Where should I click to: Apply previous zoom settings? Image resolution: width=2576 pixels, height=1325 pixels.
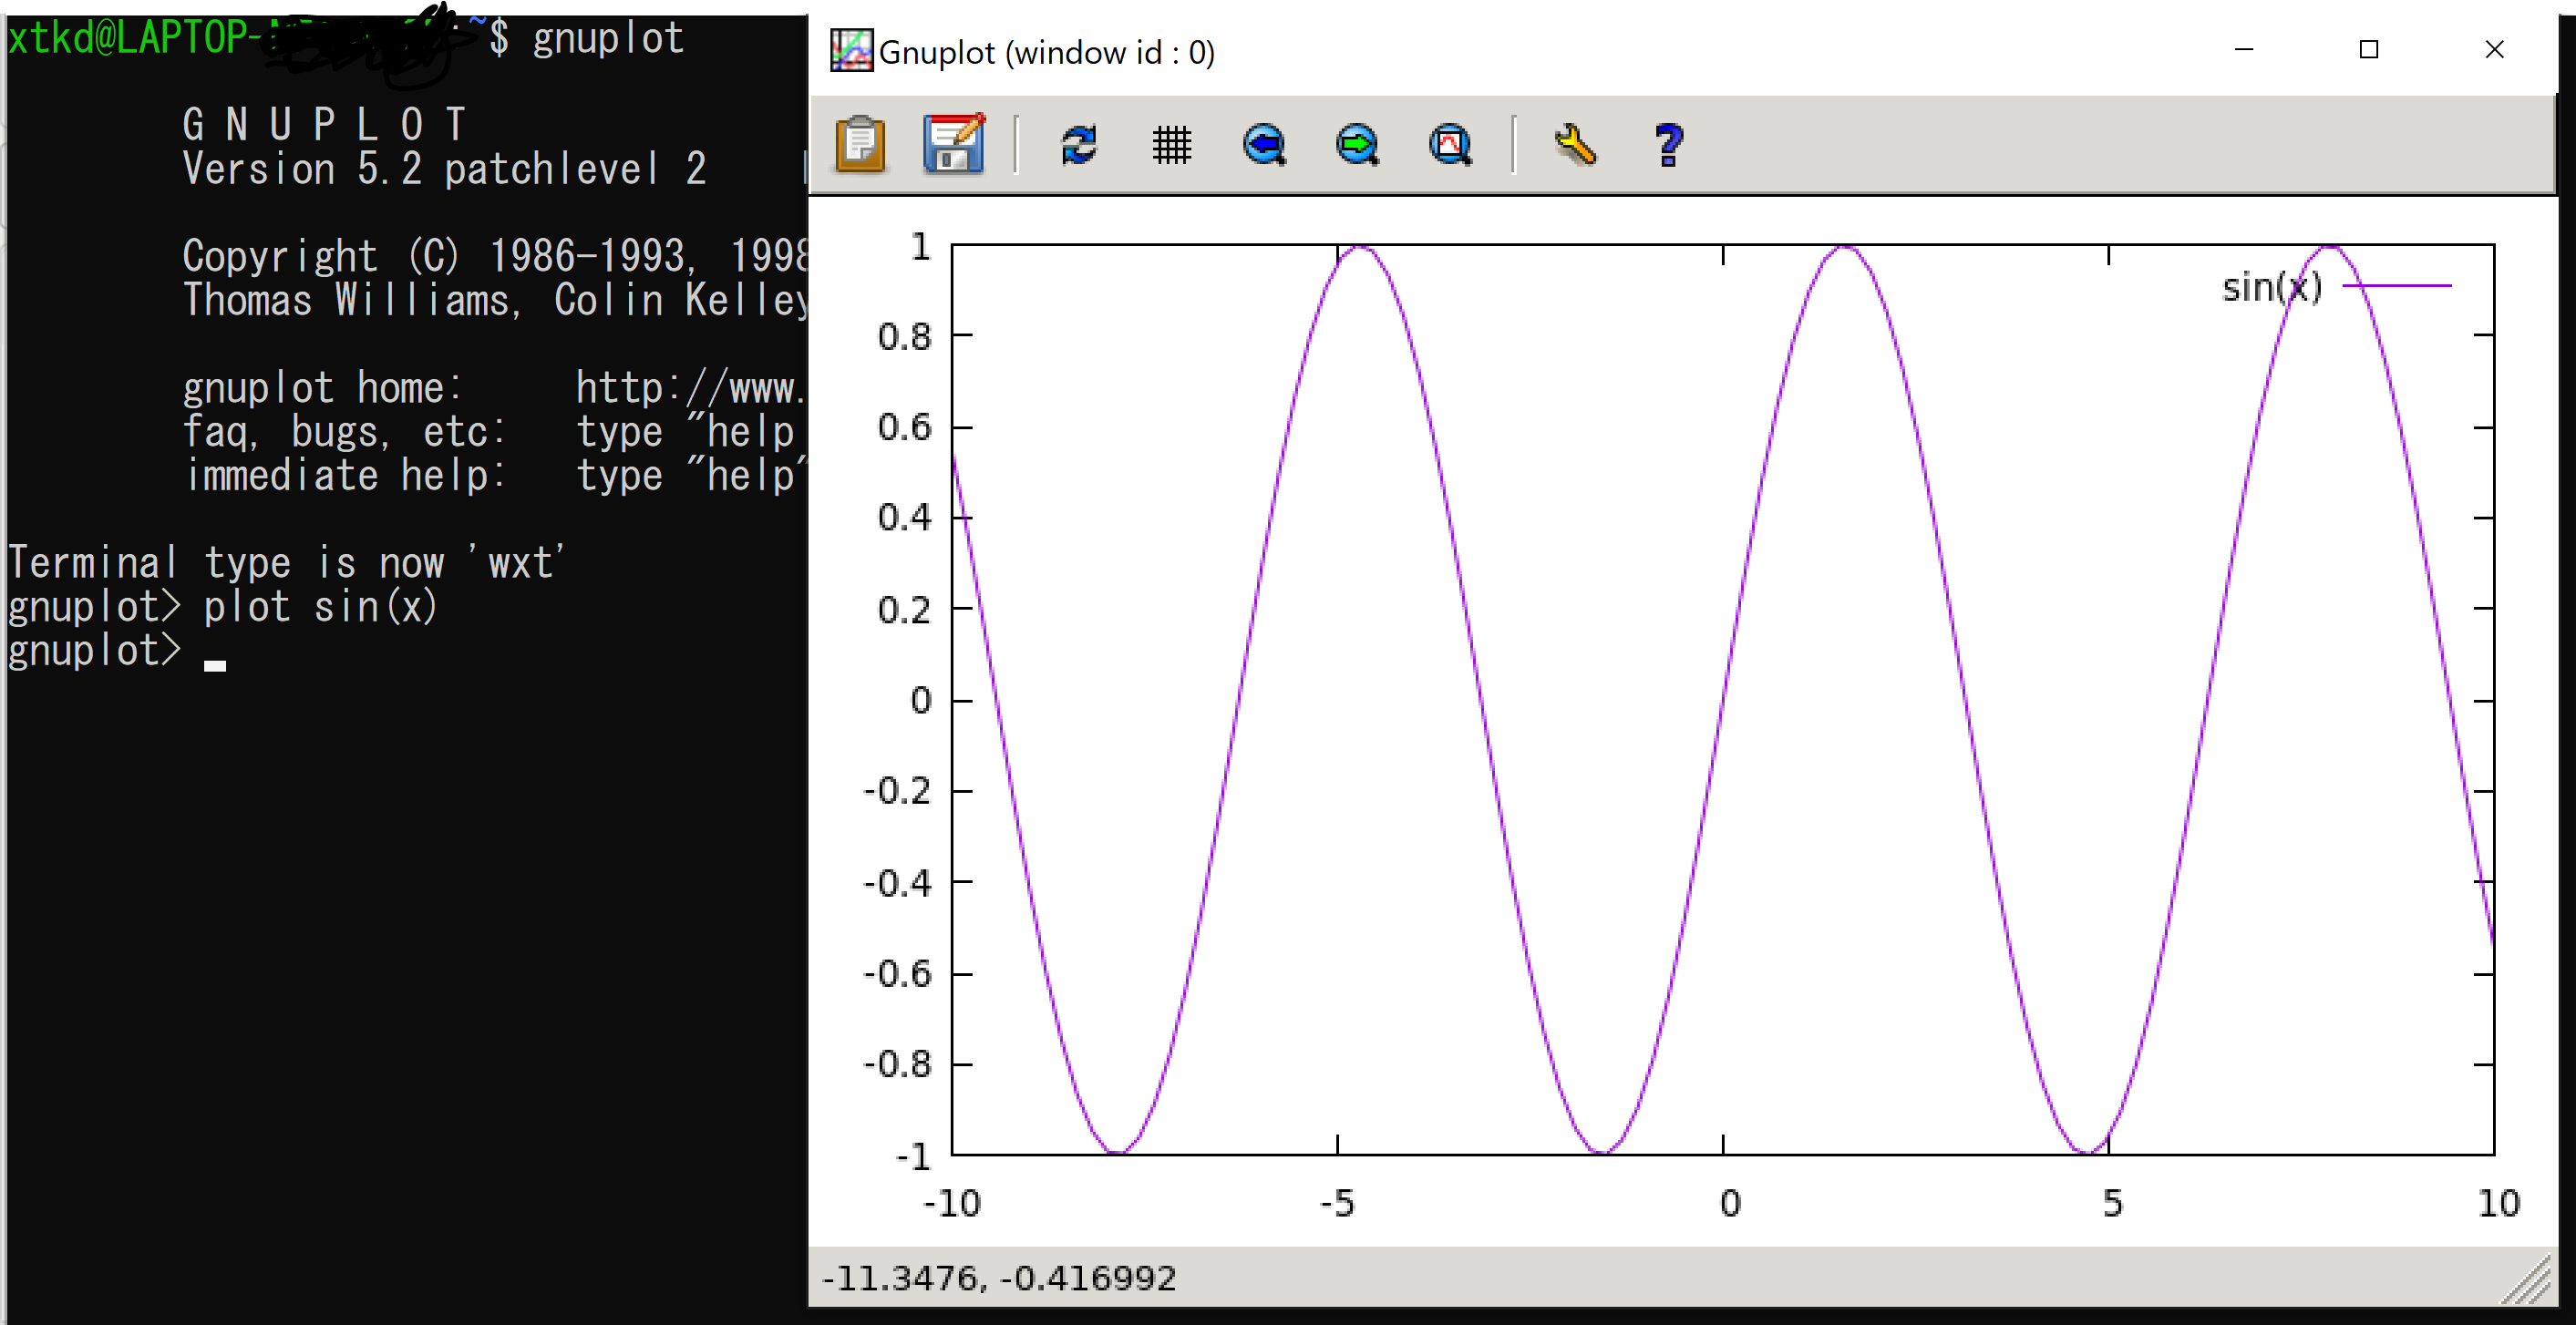tap(1264, 145)
